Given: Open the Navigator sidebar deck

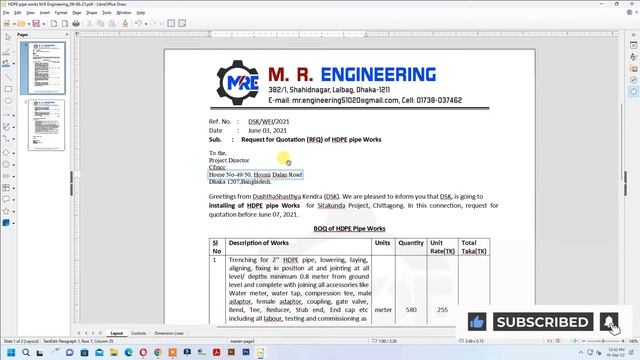Looking at the screenshot, I should click(633, 80).
